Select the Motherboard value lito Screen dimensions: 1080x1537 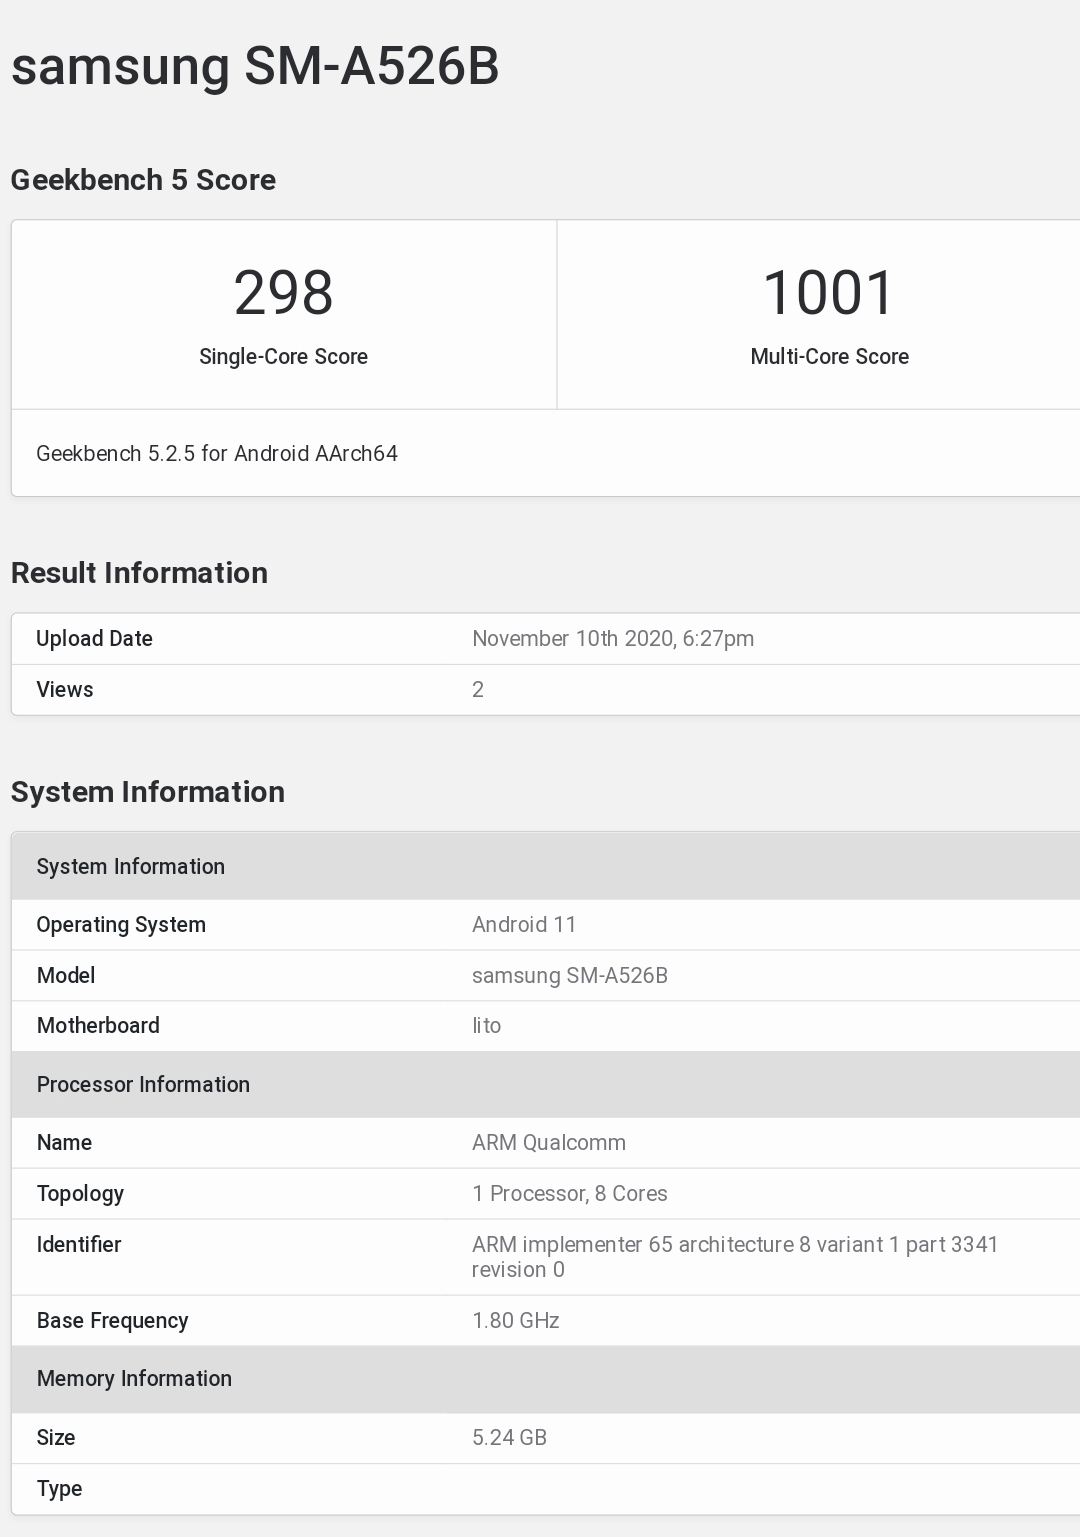tap(486, 1026)
